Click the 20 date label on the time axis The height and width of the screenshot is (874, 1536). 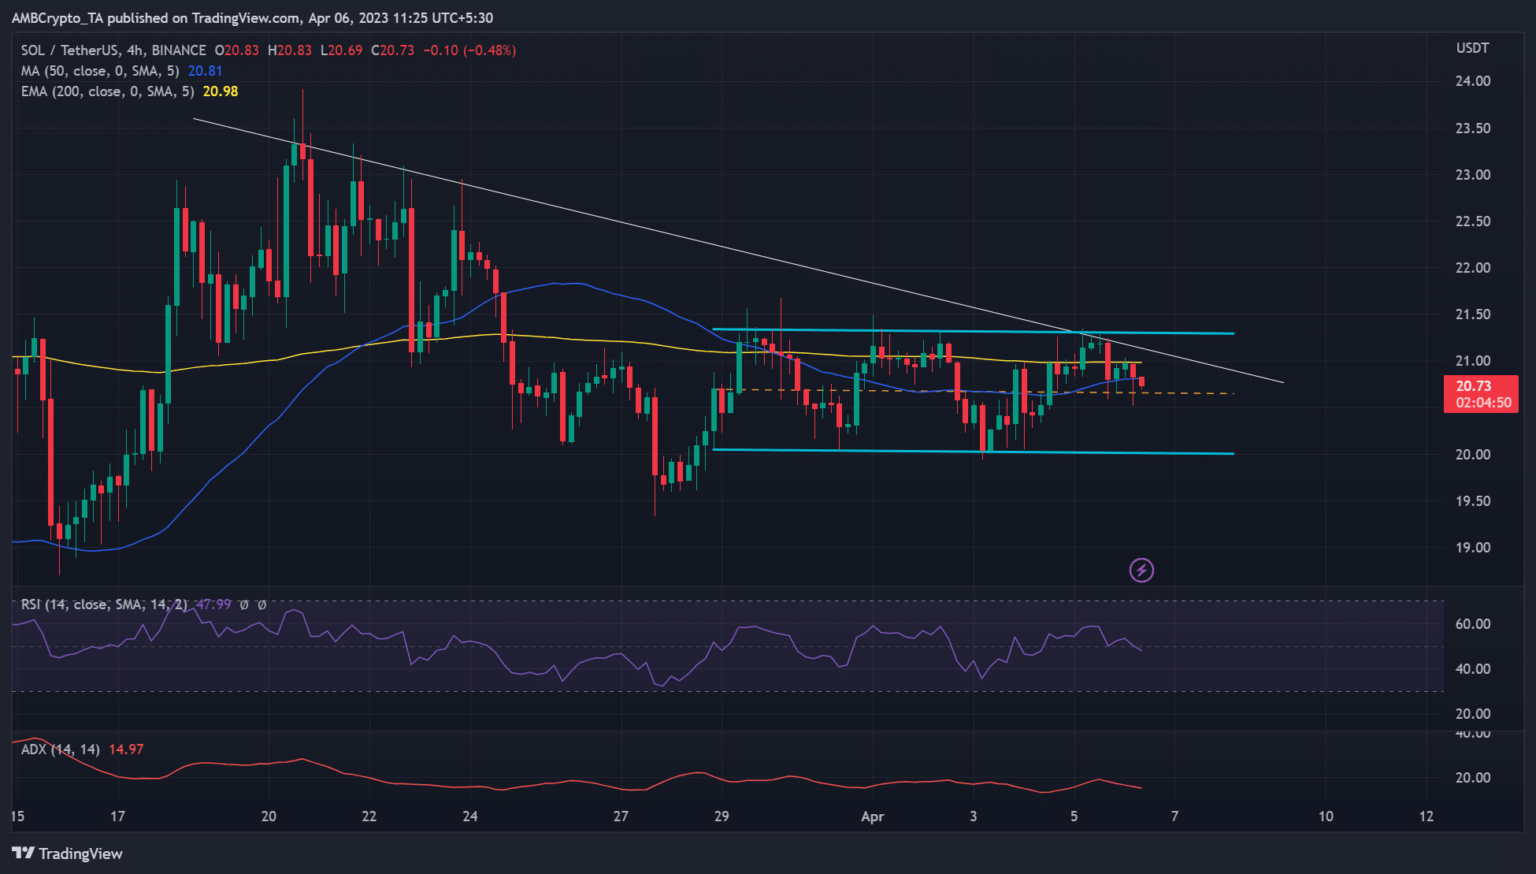click(268, 816)
